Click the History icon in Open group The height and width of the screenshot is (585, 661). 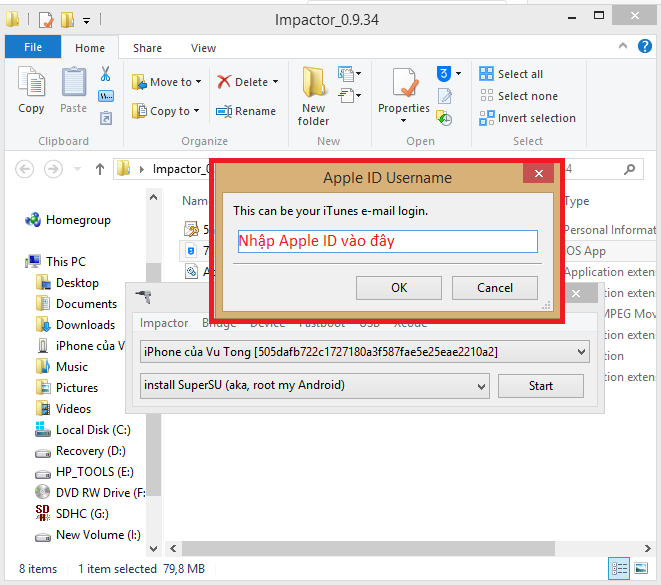click(444, 118)
